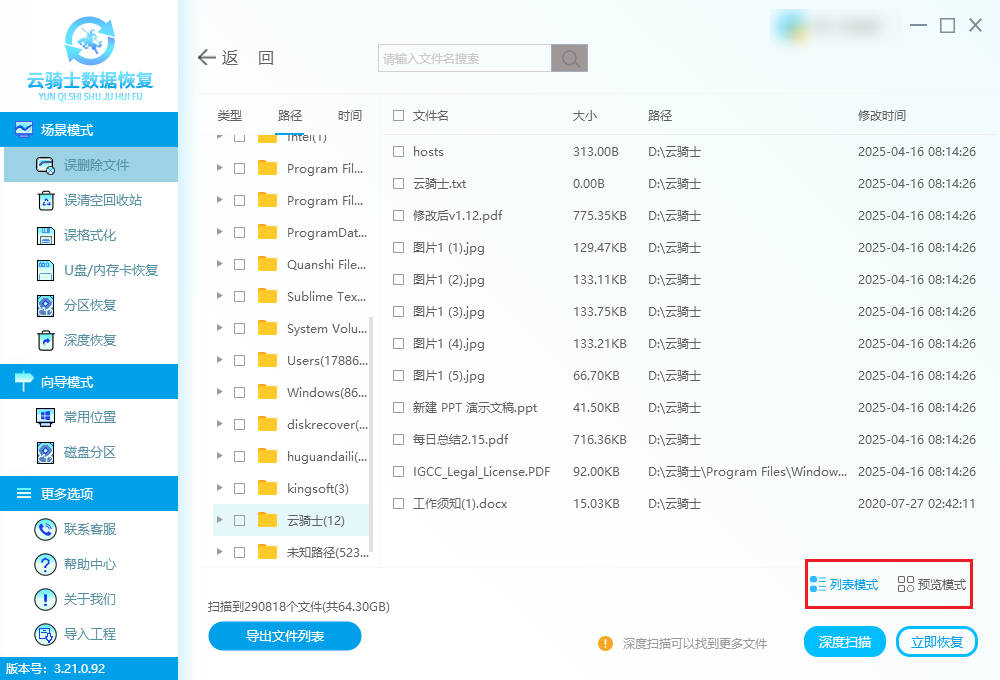Click the 返回 back text

pyautogui.click(x=247, y=58)
